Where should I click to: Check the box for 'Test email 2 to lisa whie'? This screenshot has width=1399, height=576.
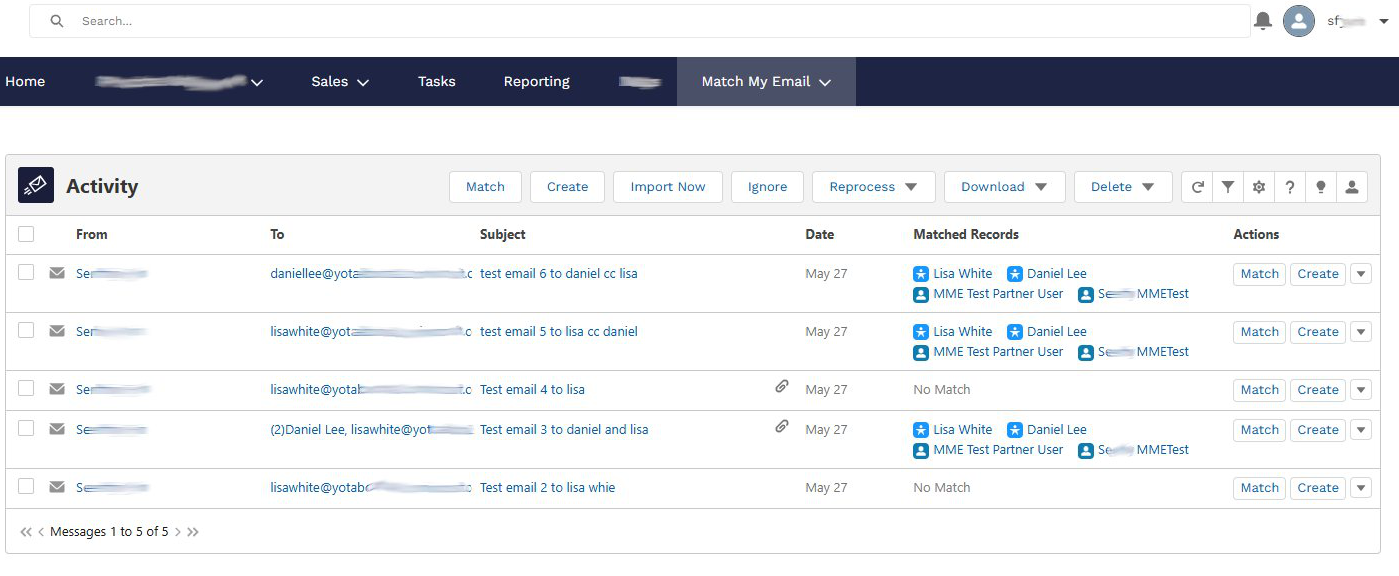pos(26,486)
